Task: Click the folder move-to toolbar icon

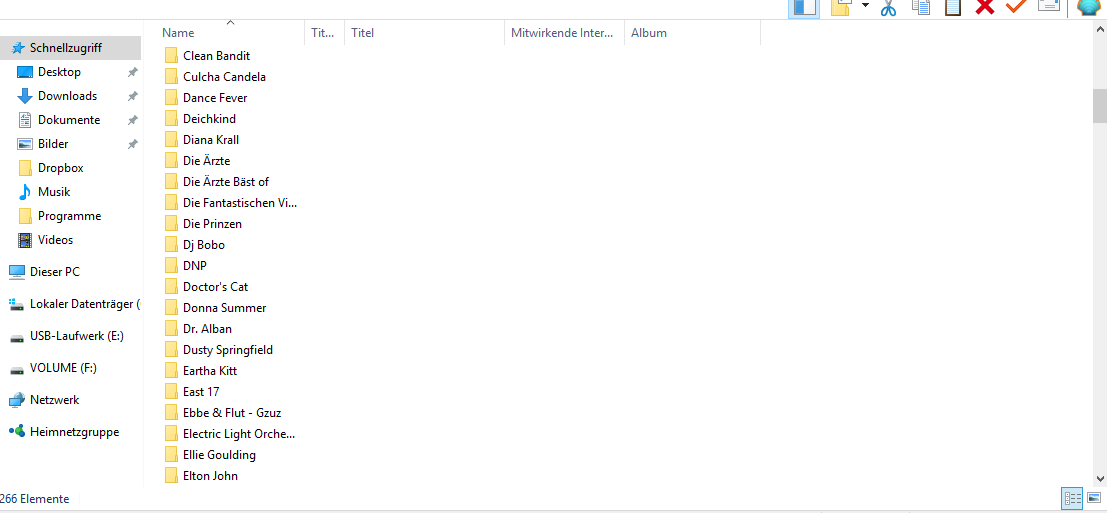Action: pos(842,7)
